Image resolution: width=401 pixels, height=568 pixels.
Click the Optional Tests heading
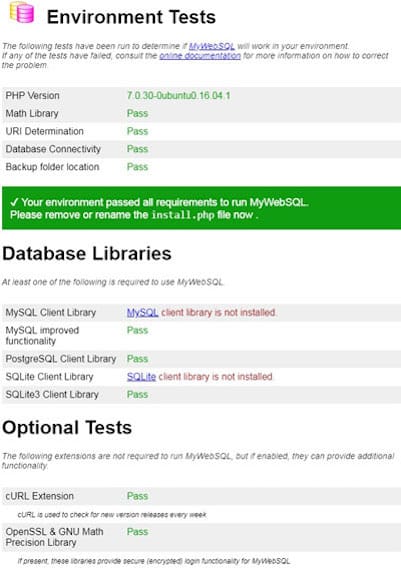67,427
